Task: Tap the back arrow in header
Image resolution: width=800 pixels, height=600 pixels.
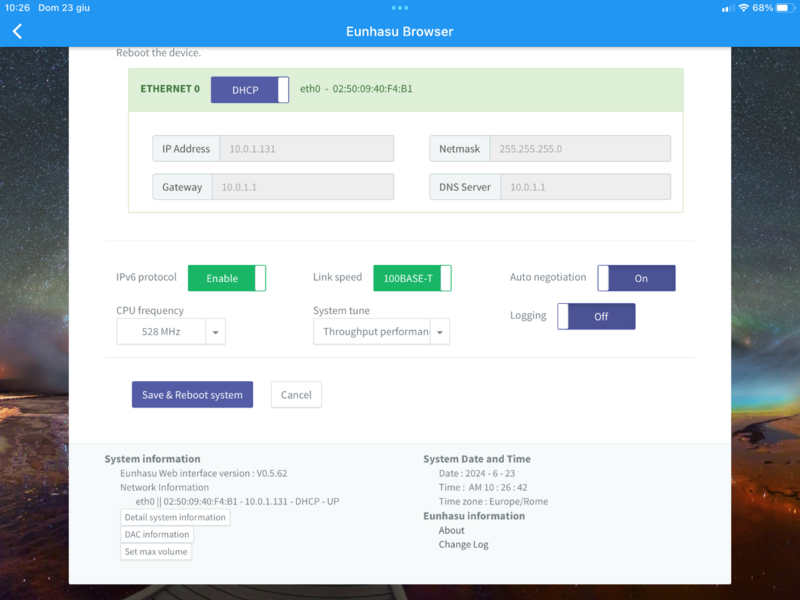Action: (x=17, y=31)
